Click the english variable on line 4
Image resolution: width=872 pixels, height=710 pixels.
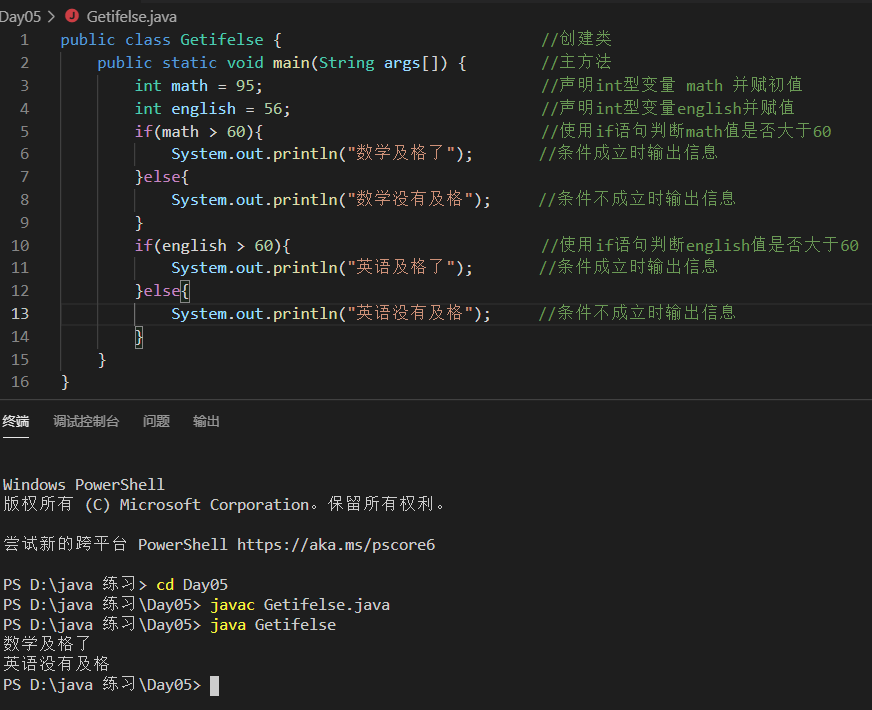click(204, 109)
